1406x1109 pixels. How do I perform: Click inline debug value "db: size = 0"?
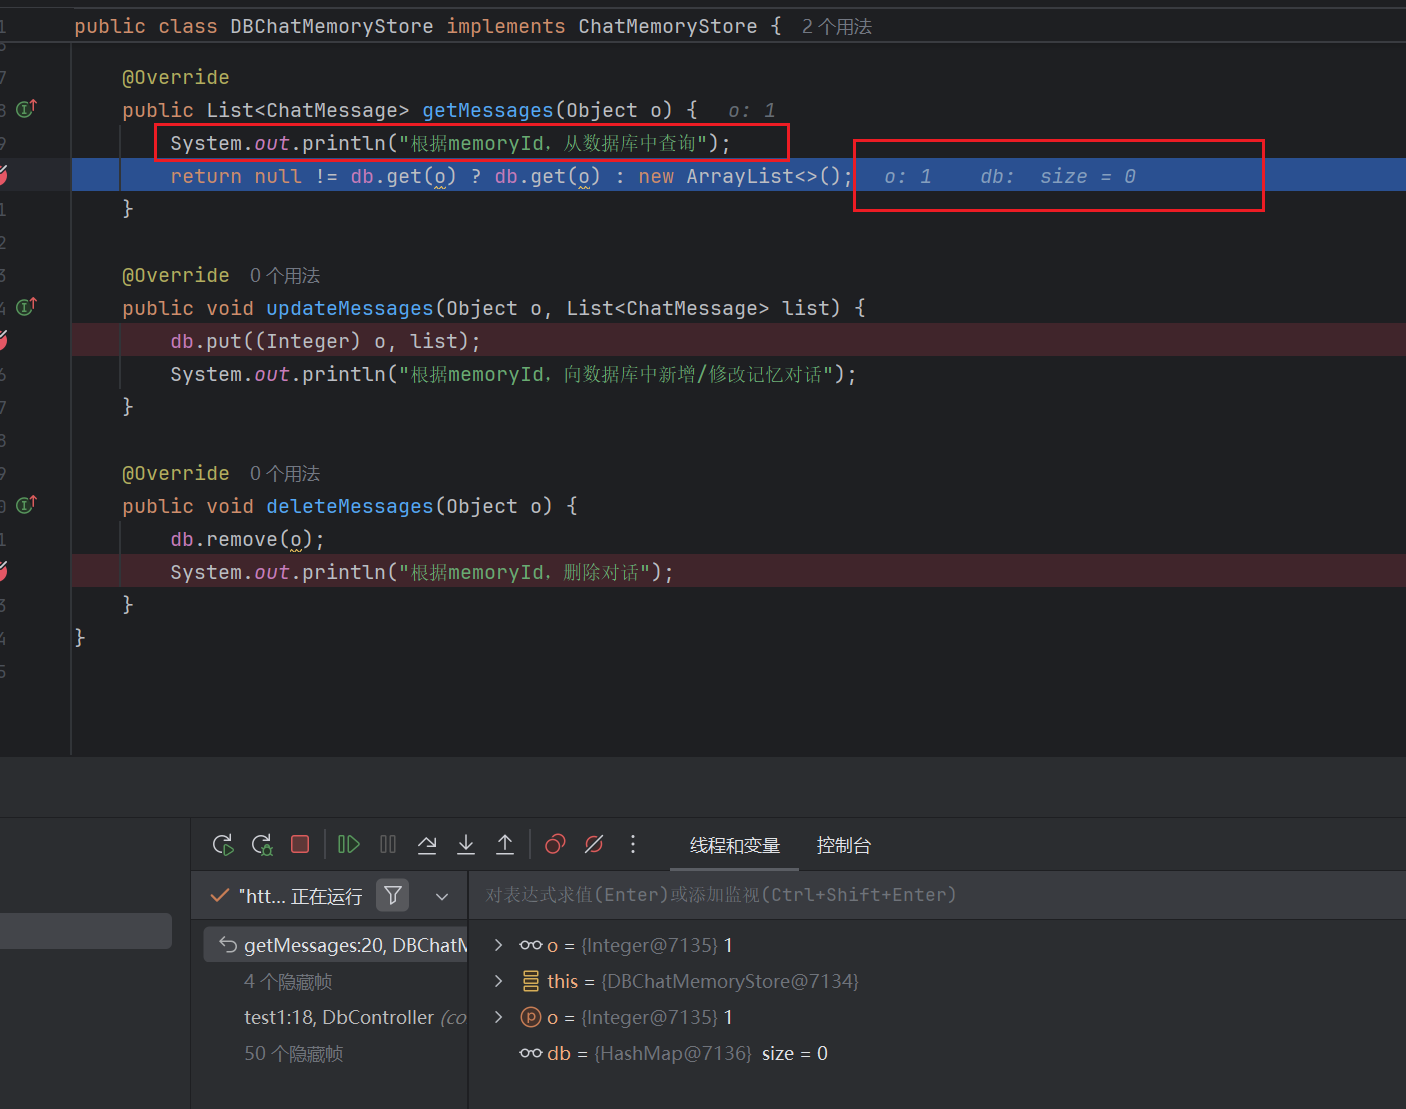click(x=1058, y=176)
